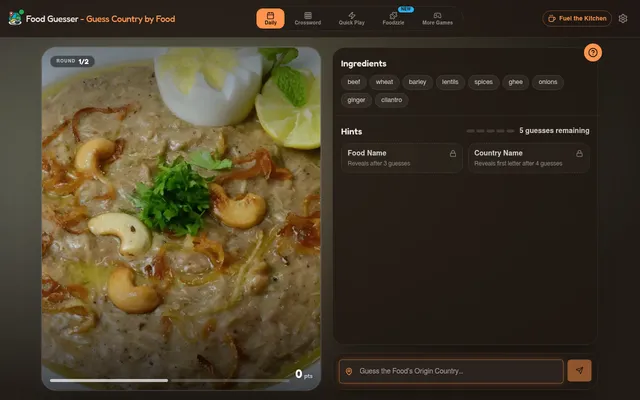The width and height of the screenshot is (640, 400).
Task: Click the calendar icon in the Daily tab
Action: click(270, 16)
